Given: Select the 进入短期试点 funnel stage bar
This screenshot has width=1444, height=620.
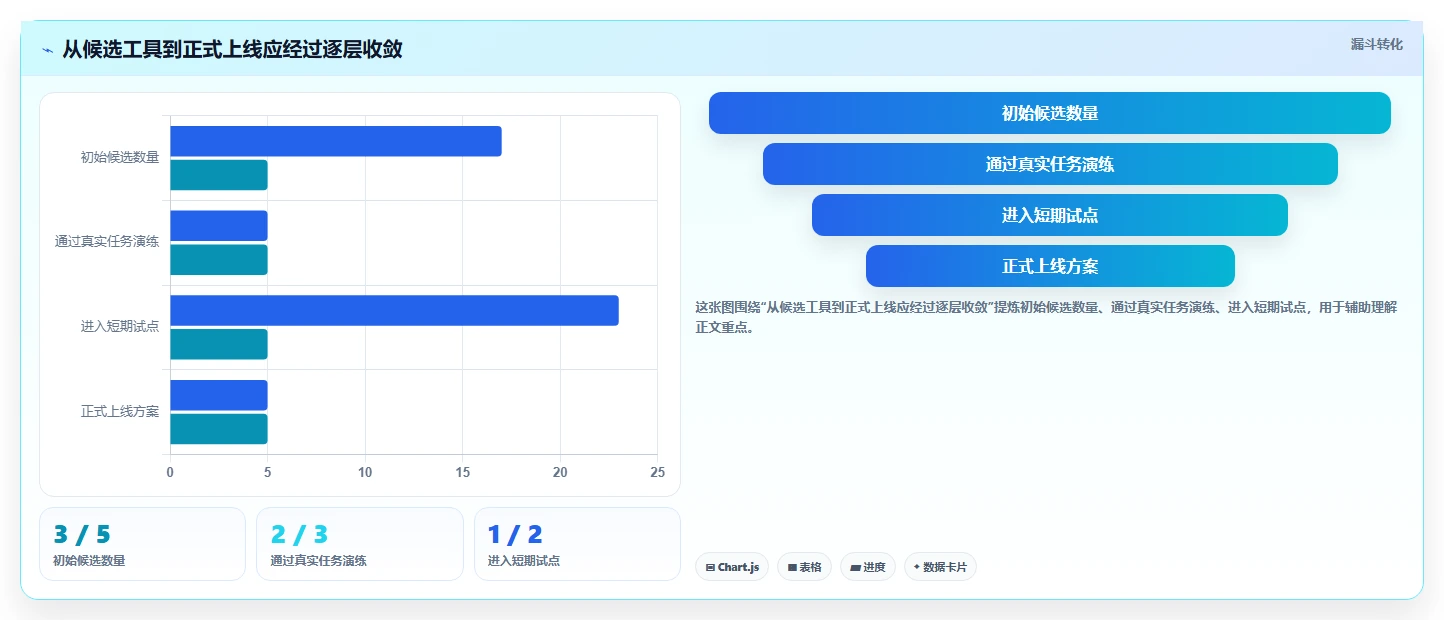Looking at the screenshot, I should point(1050,215).
